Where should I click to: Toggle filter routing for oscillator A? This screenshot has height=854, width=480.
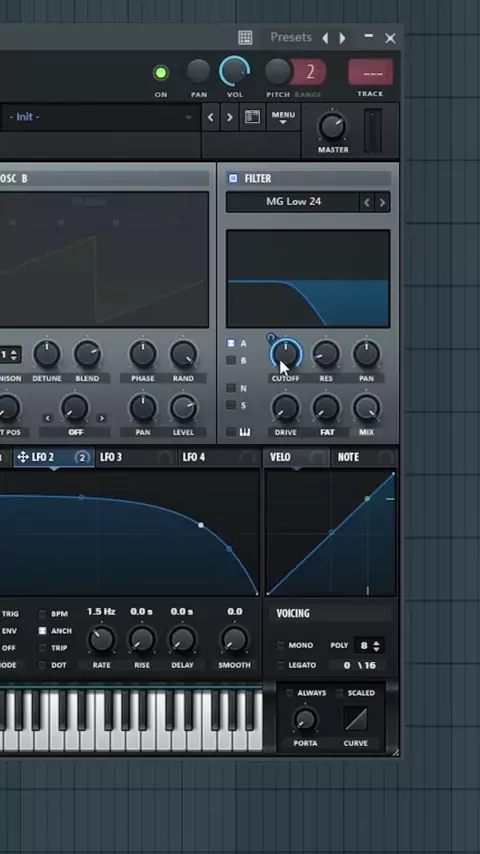click(231, 344)
